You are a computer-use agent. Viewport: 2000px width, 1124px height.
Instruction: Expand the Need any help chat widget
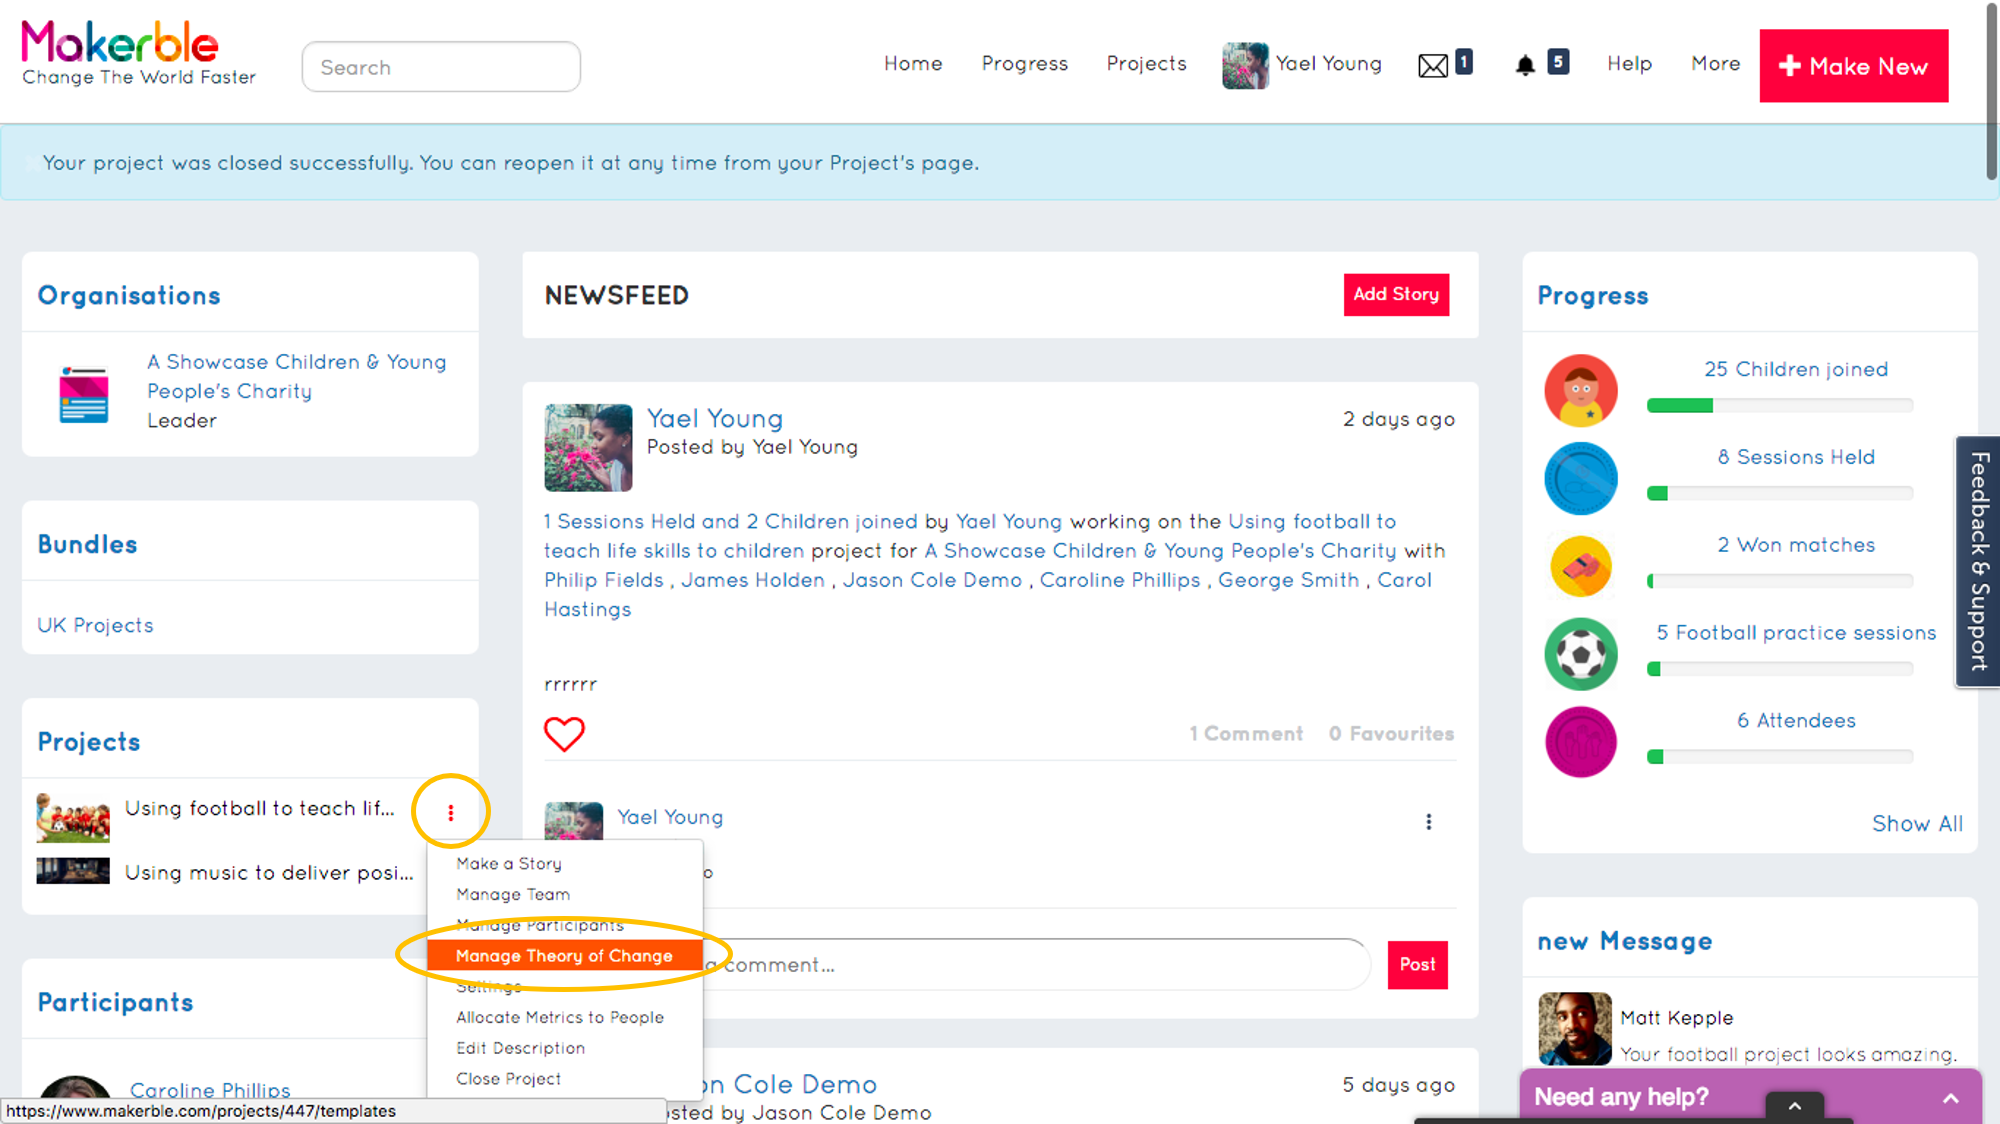point(1950,1098)
